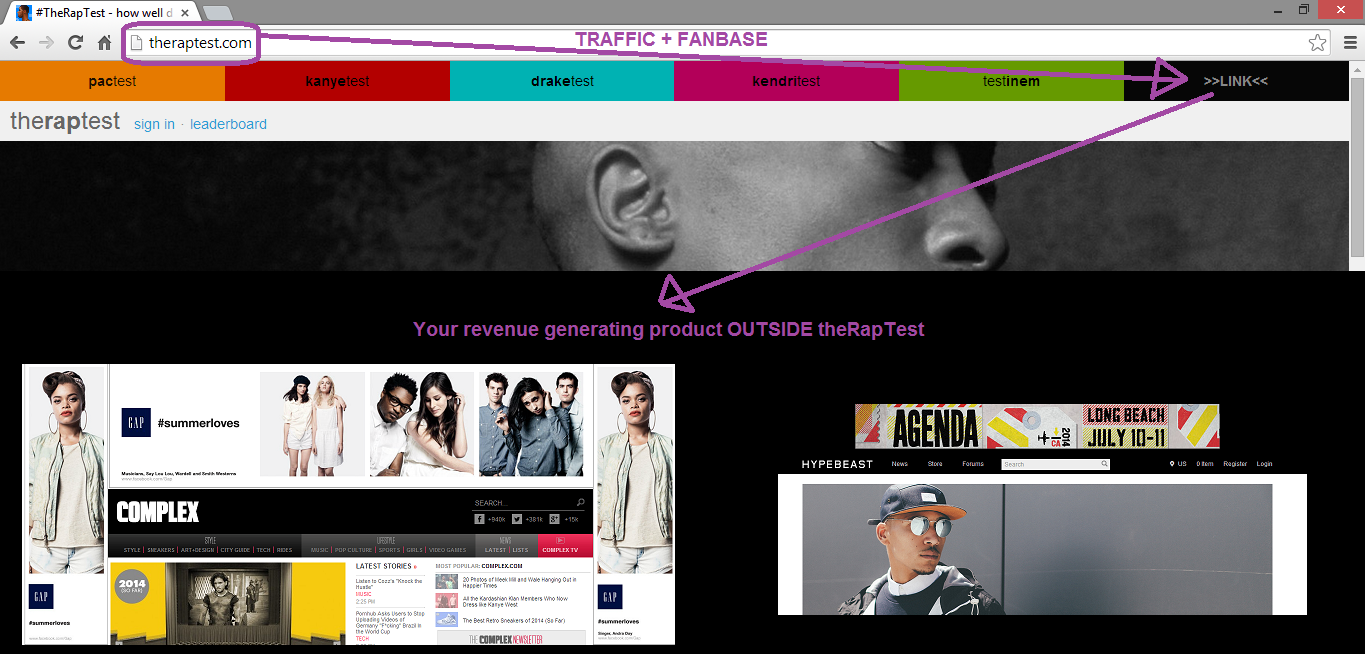Click the browser forward arrow

pyautogui.click(x=46, y=43)
